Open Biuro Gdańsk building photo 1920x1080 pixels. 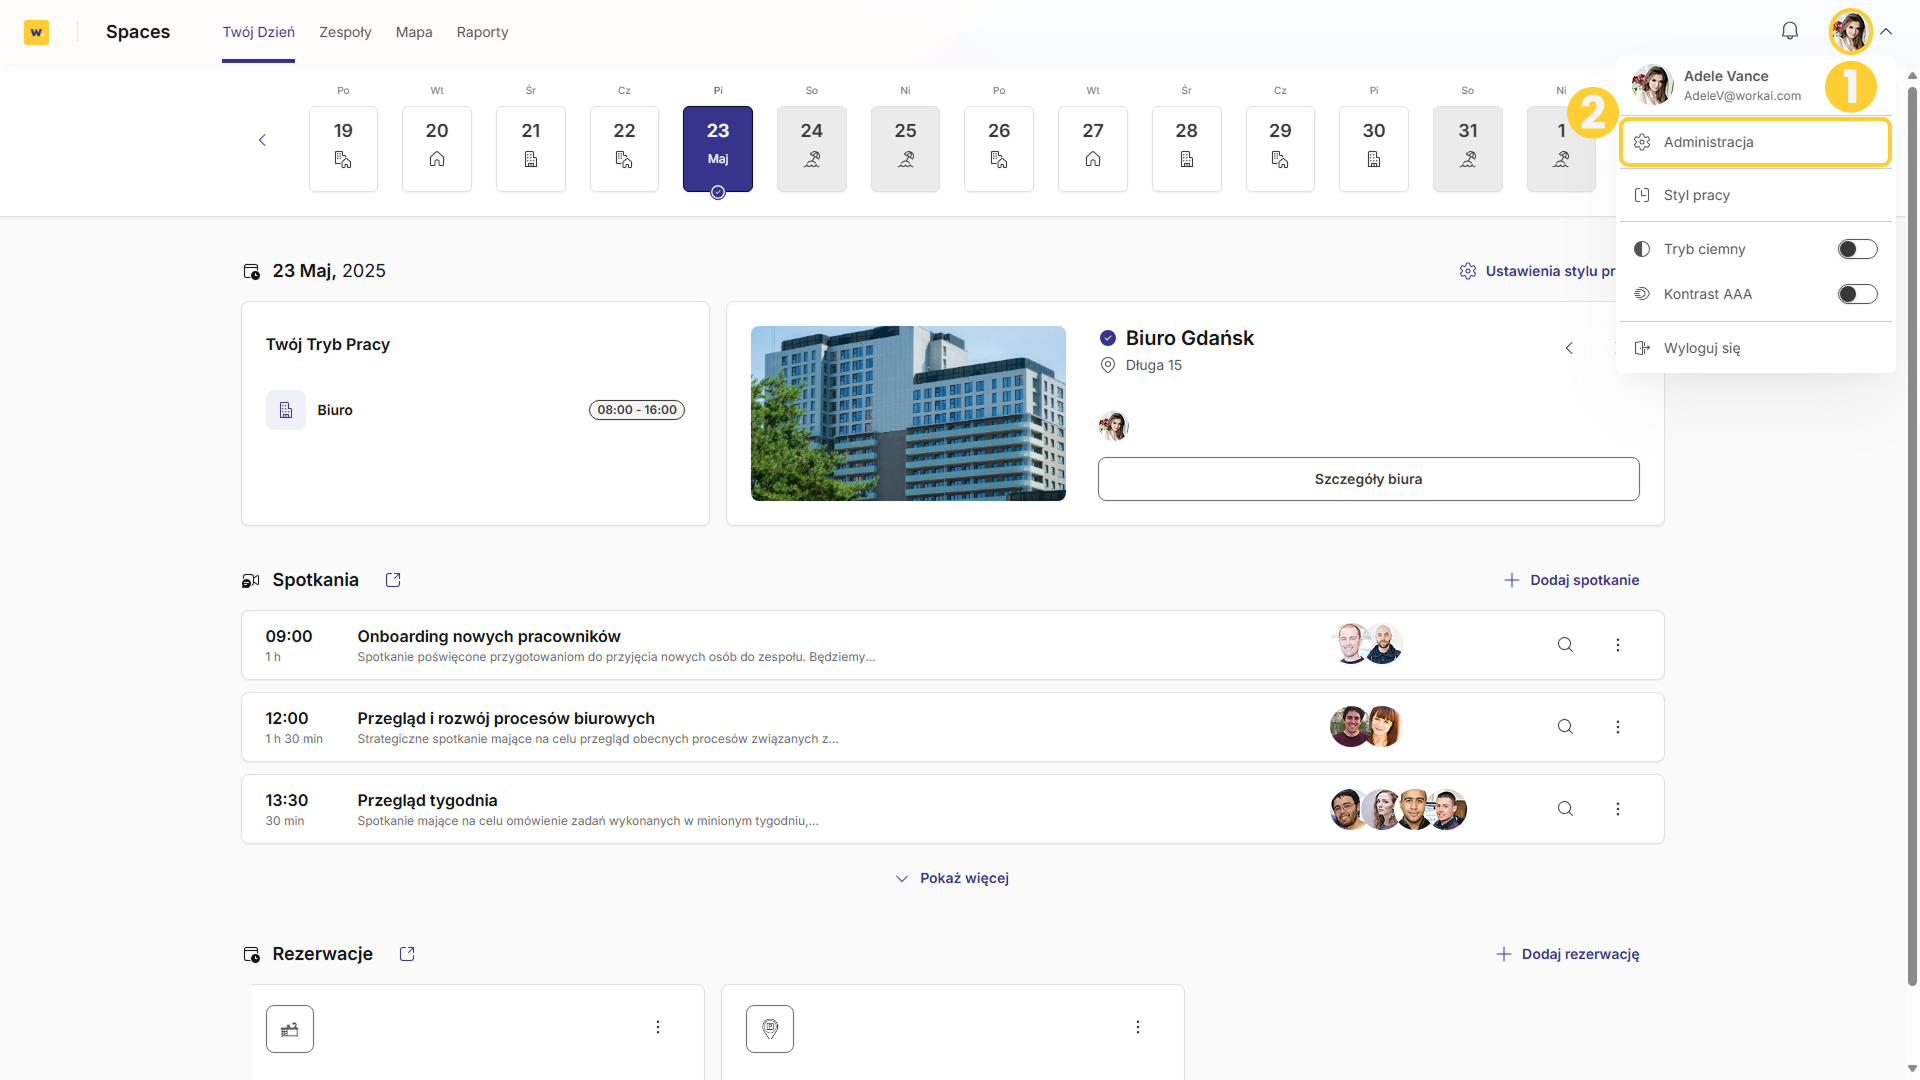908,413
